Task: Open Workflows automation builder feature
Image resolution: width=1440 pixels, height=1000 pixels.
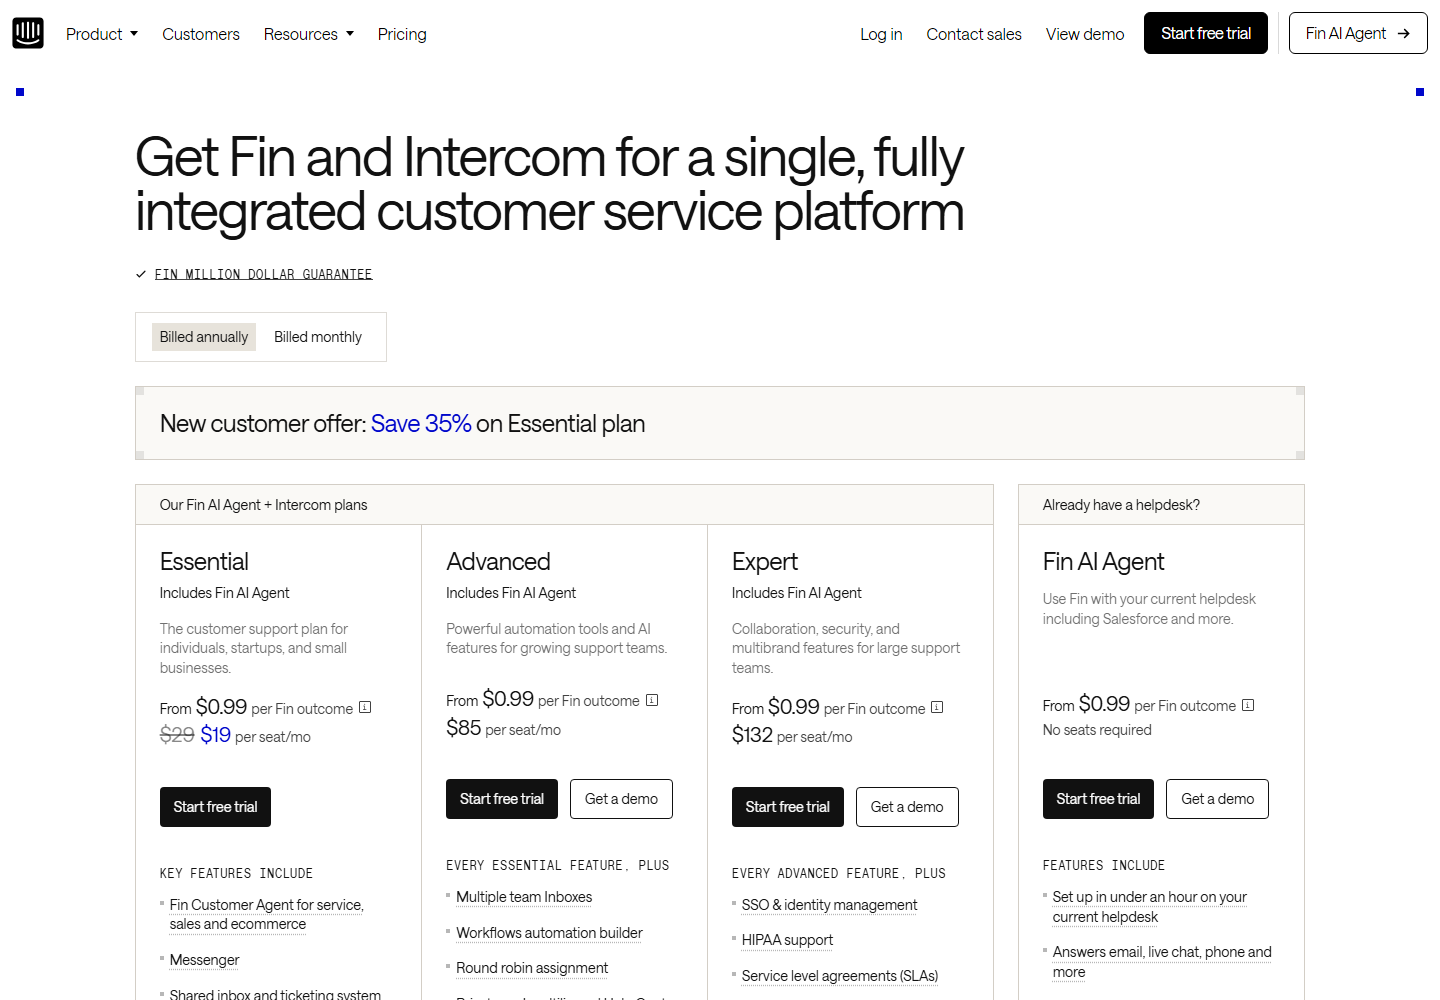Action: tap(549, 933)
